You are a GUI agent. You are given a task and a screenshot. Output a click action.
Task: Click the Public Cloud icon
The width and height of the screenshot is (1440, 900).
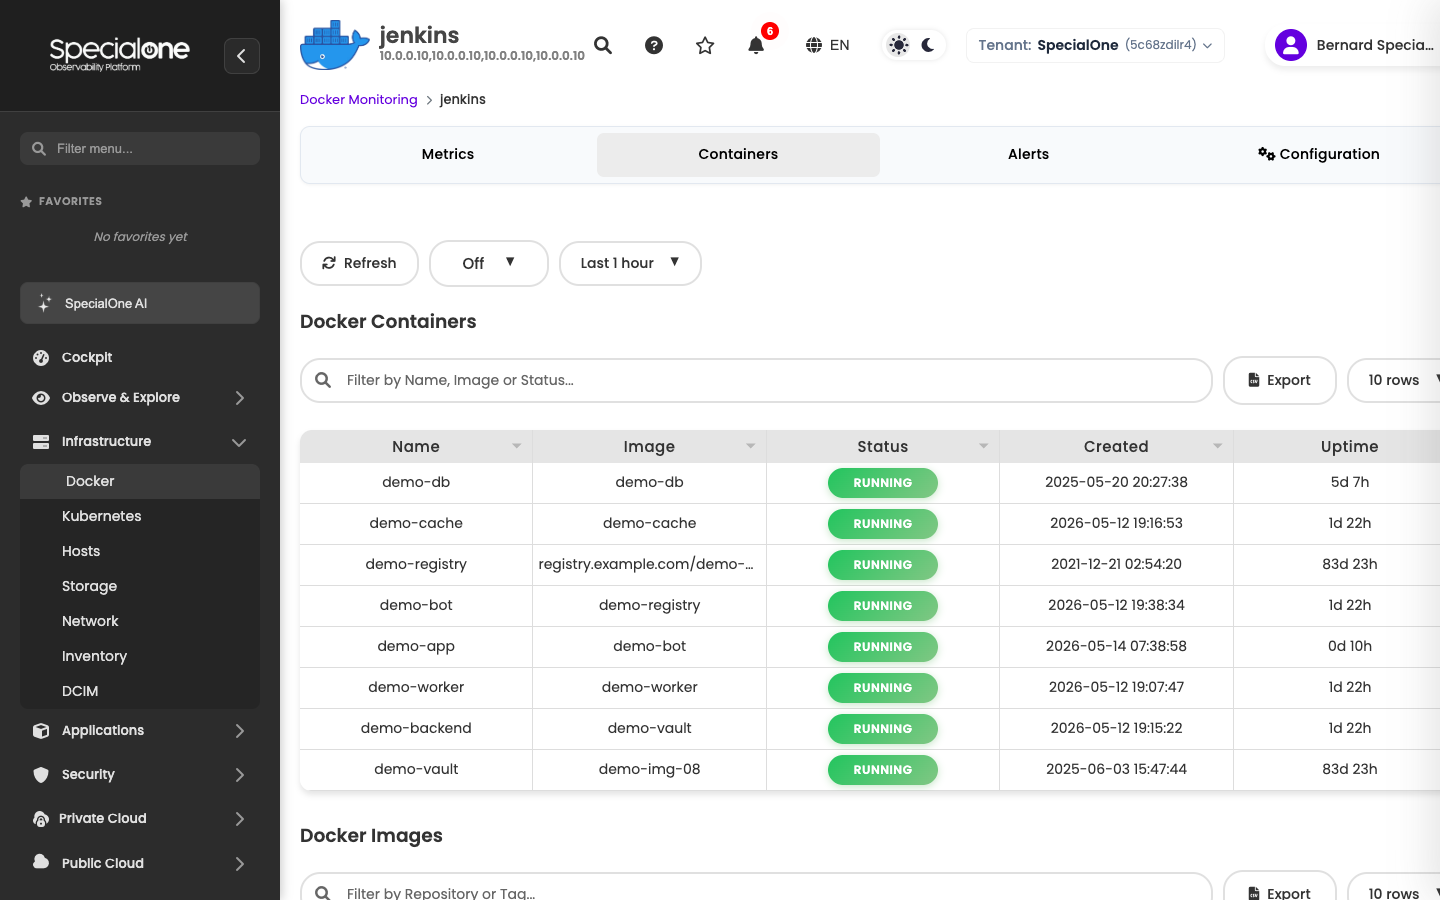coord(41,861)
